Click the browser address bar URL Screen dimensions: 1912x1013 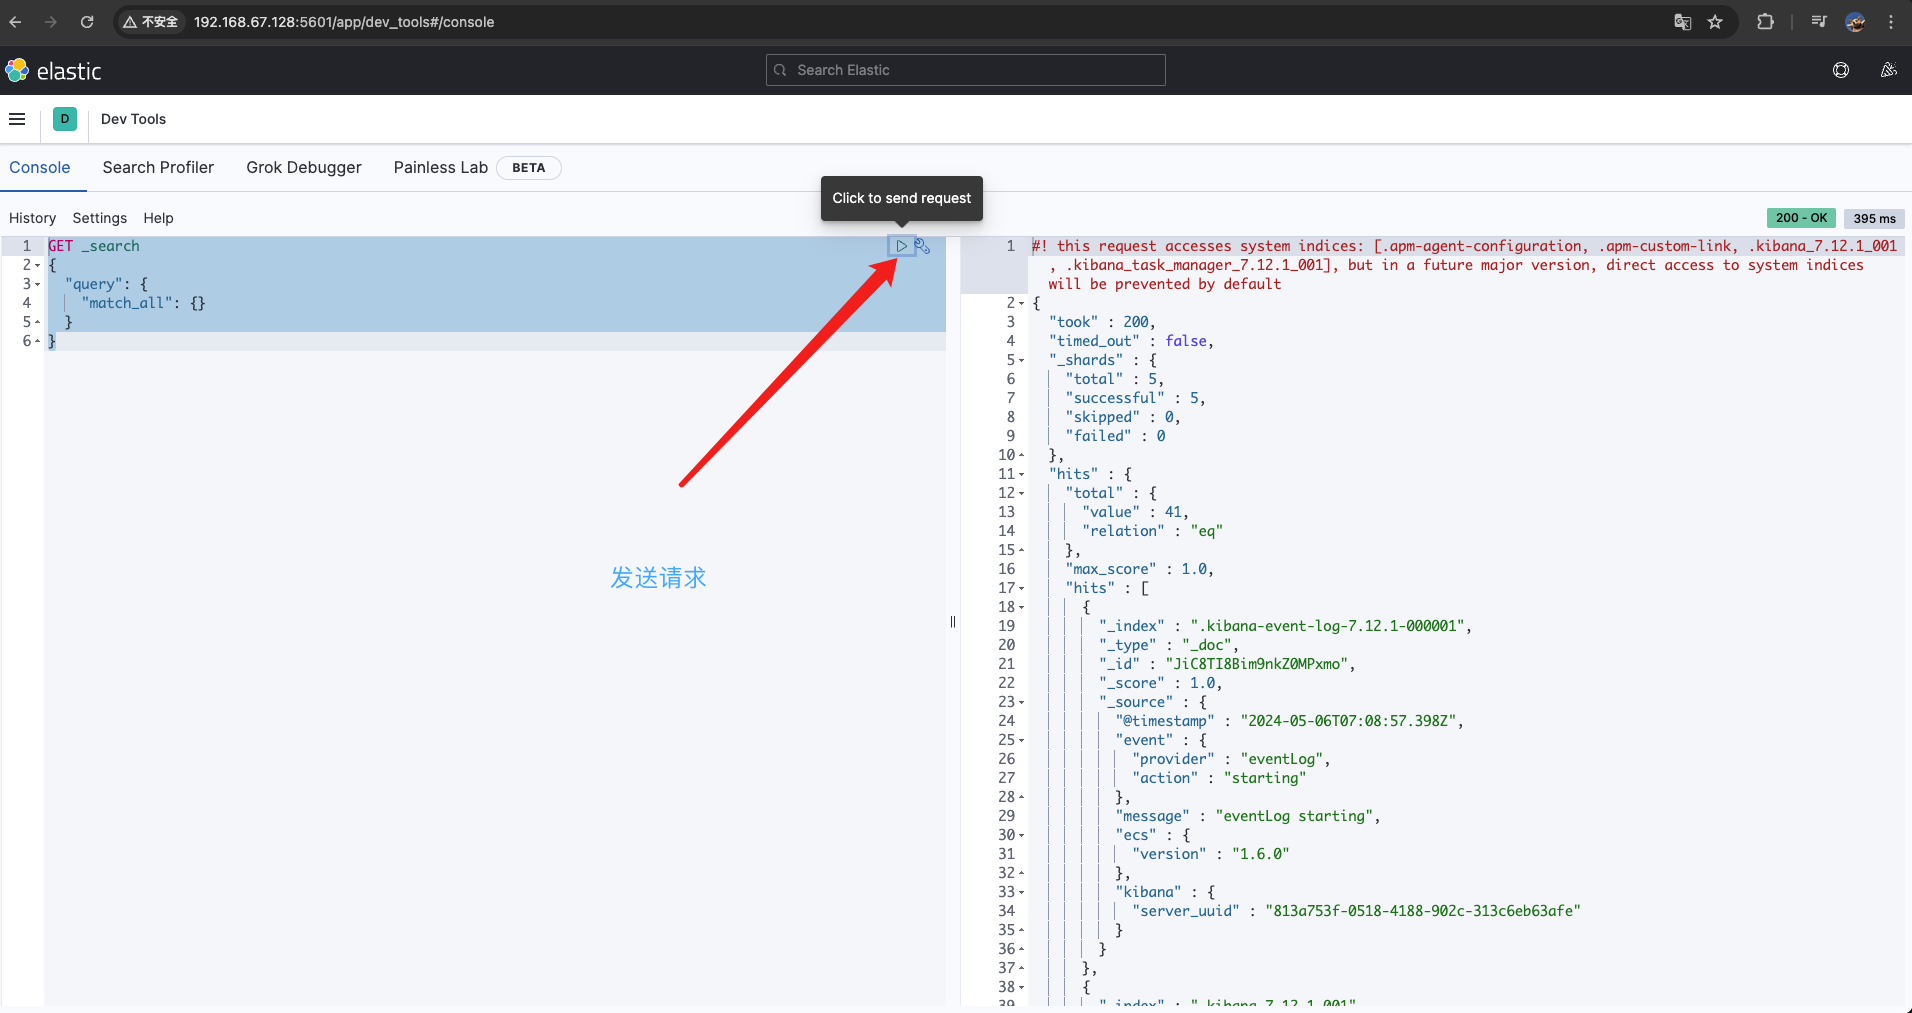[344, 22]
